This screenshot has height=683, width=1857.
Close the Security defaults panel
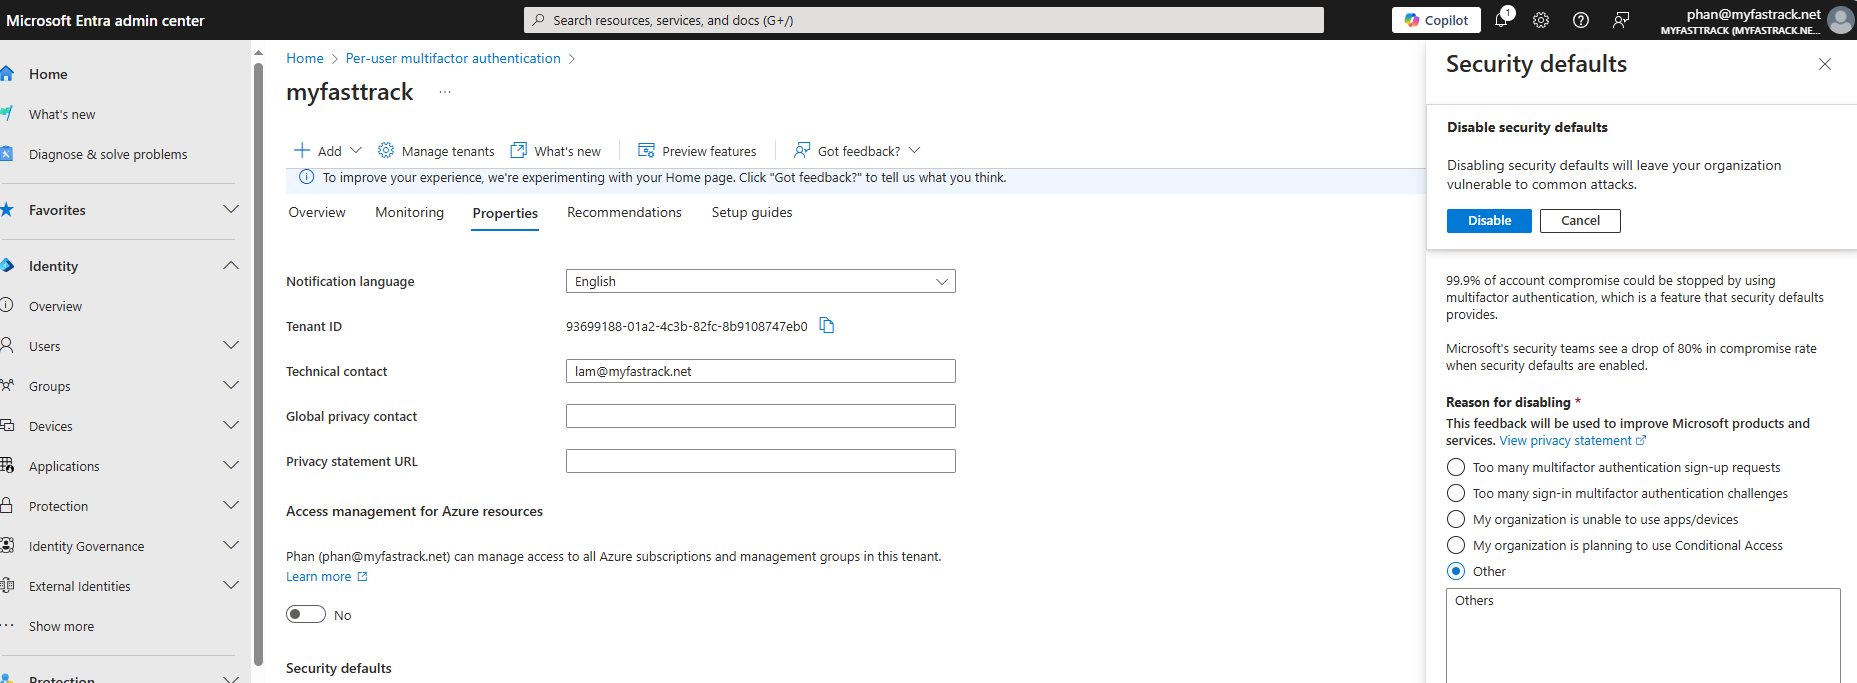point(1825,64)
